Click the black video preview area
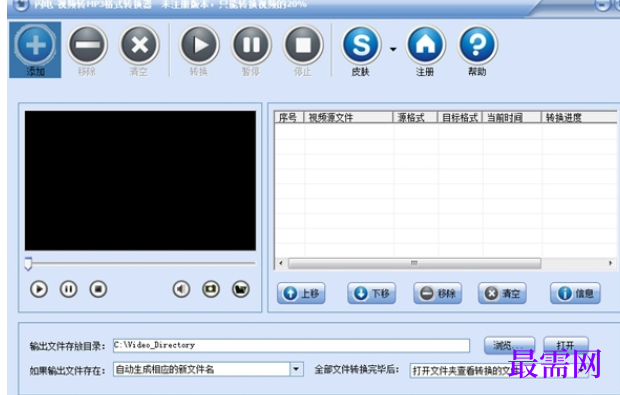Image resolution: width=620 pixels, height=395 pixels. pos(140,181)
